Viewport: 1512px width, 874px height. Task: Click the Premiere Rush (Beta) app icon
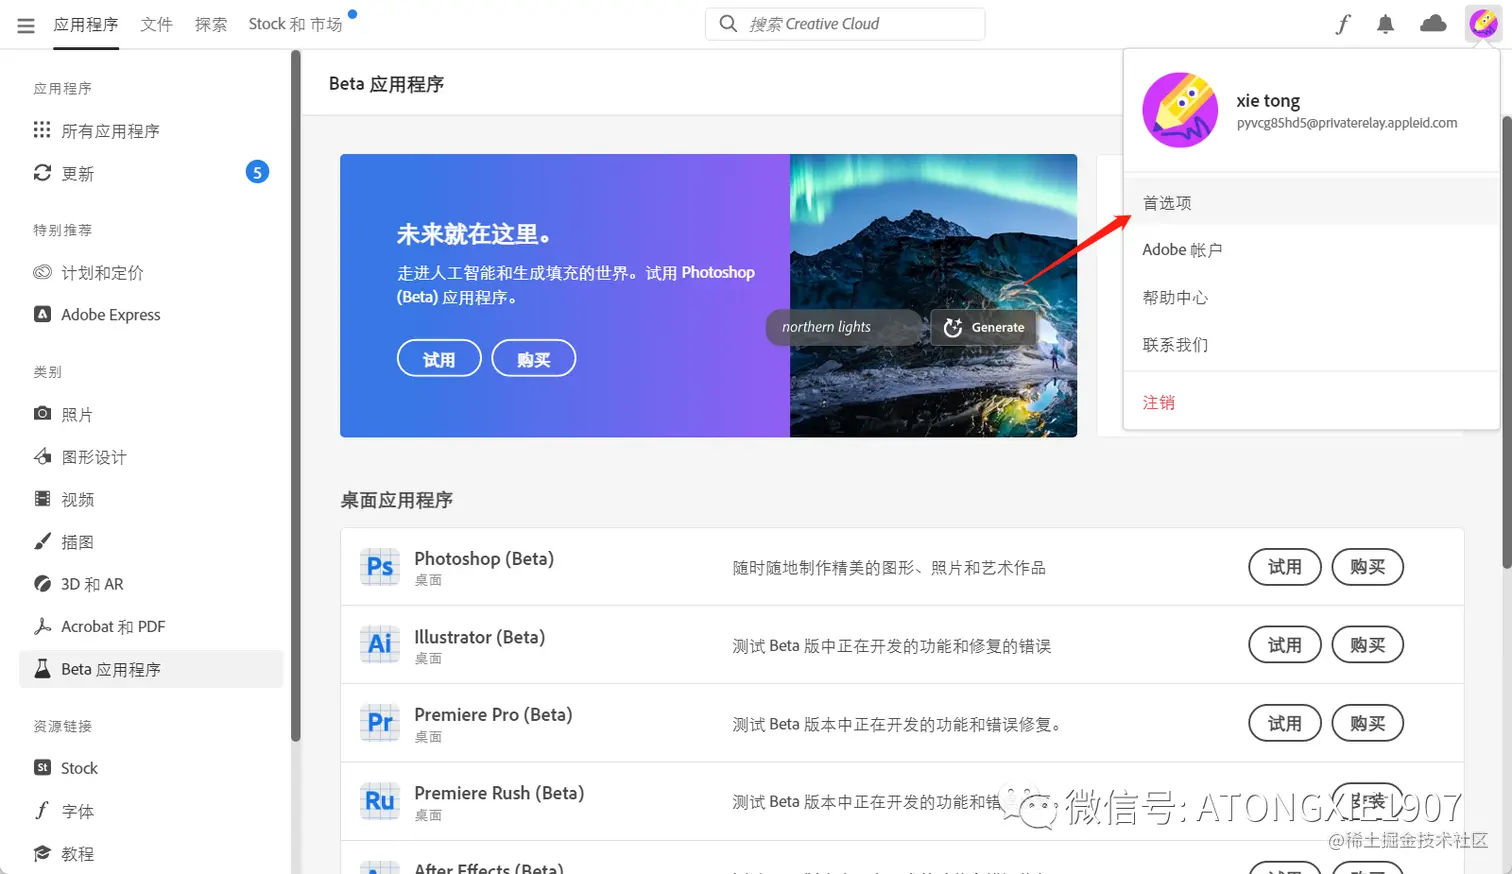click(380, 801)
